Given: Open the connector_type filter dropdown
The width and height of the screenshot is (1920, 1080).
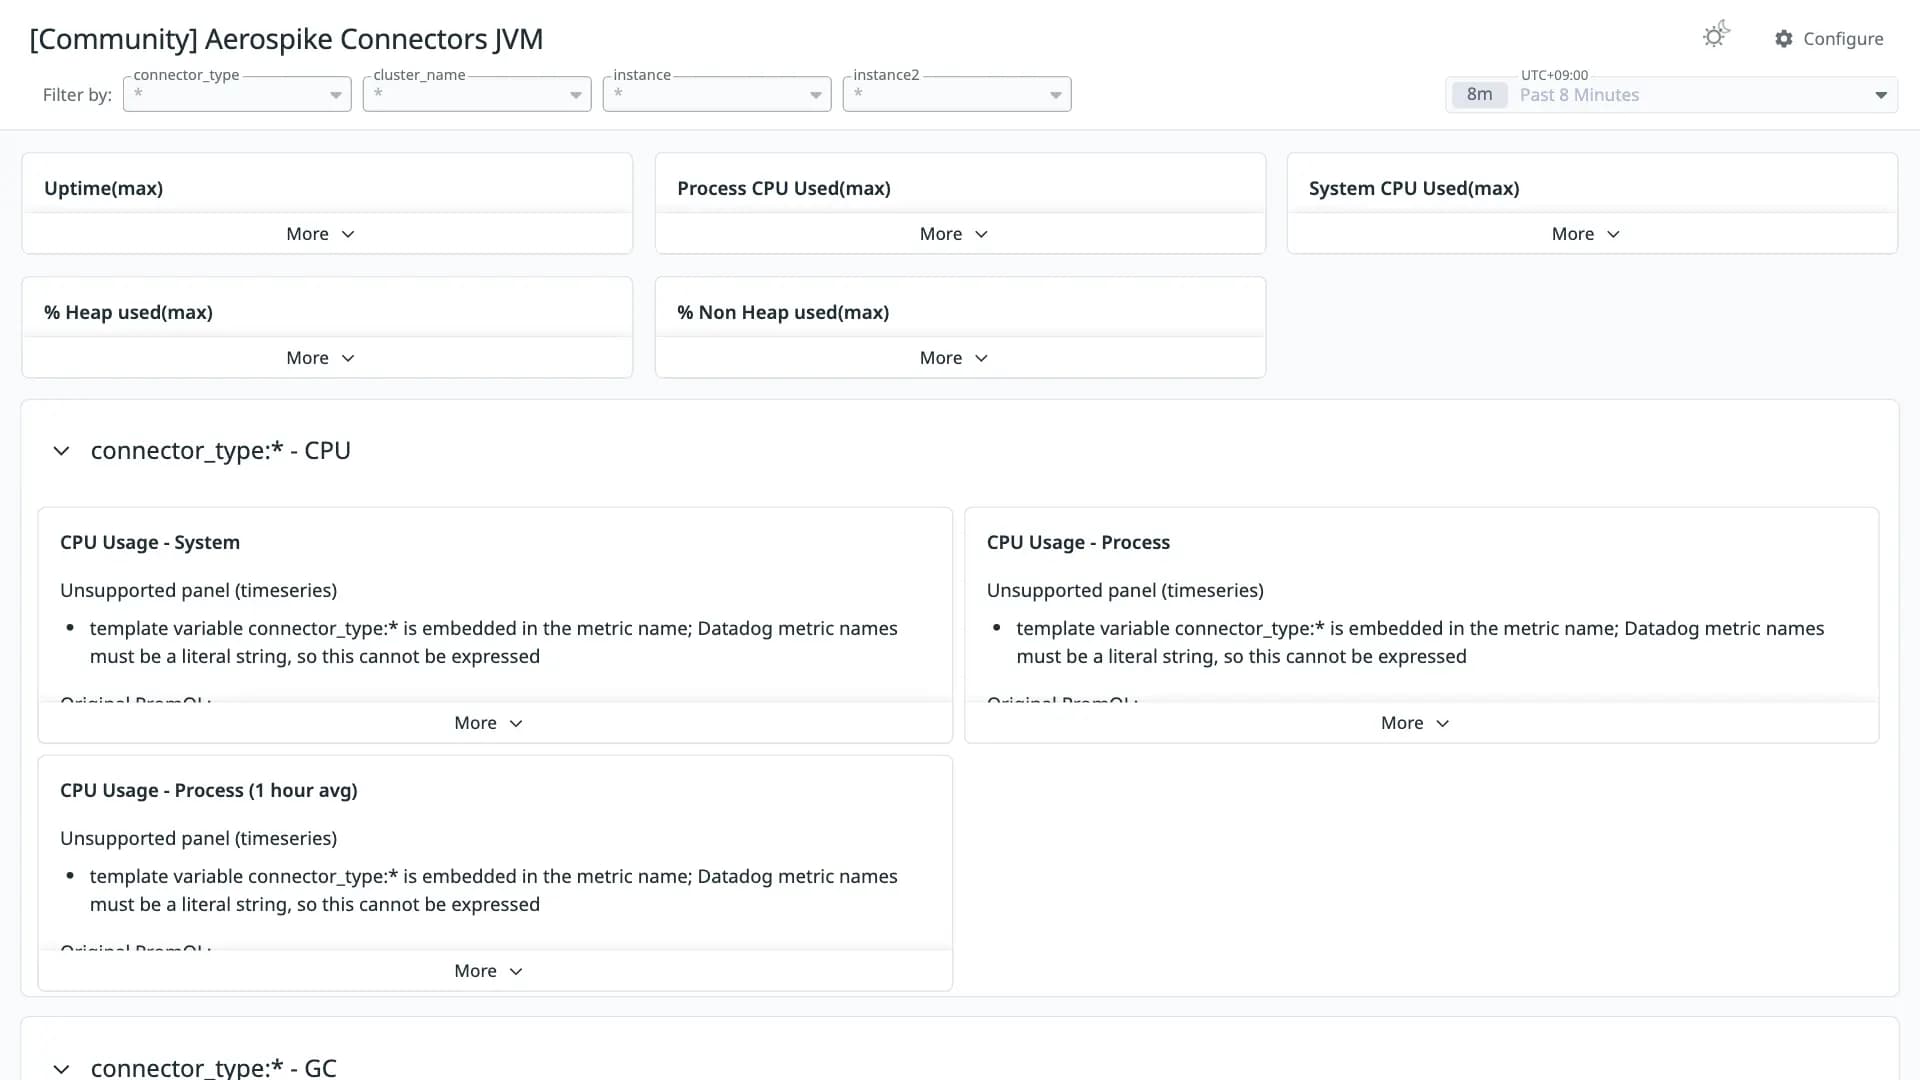Looking at the screenshot, I should tap(237, 94).
